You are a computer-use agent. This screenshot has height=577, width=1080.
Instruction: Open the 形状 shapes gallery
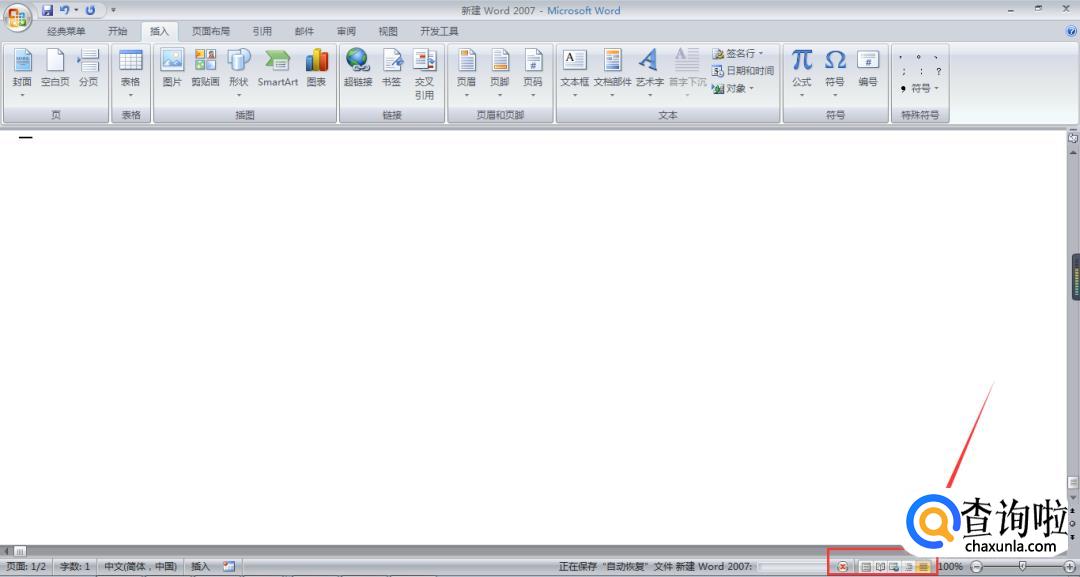(x=238, y=73)
